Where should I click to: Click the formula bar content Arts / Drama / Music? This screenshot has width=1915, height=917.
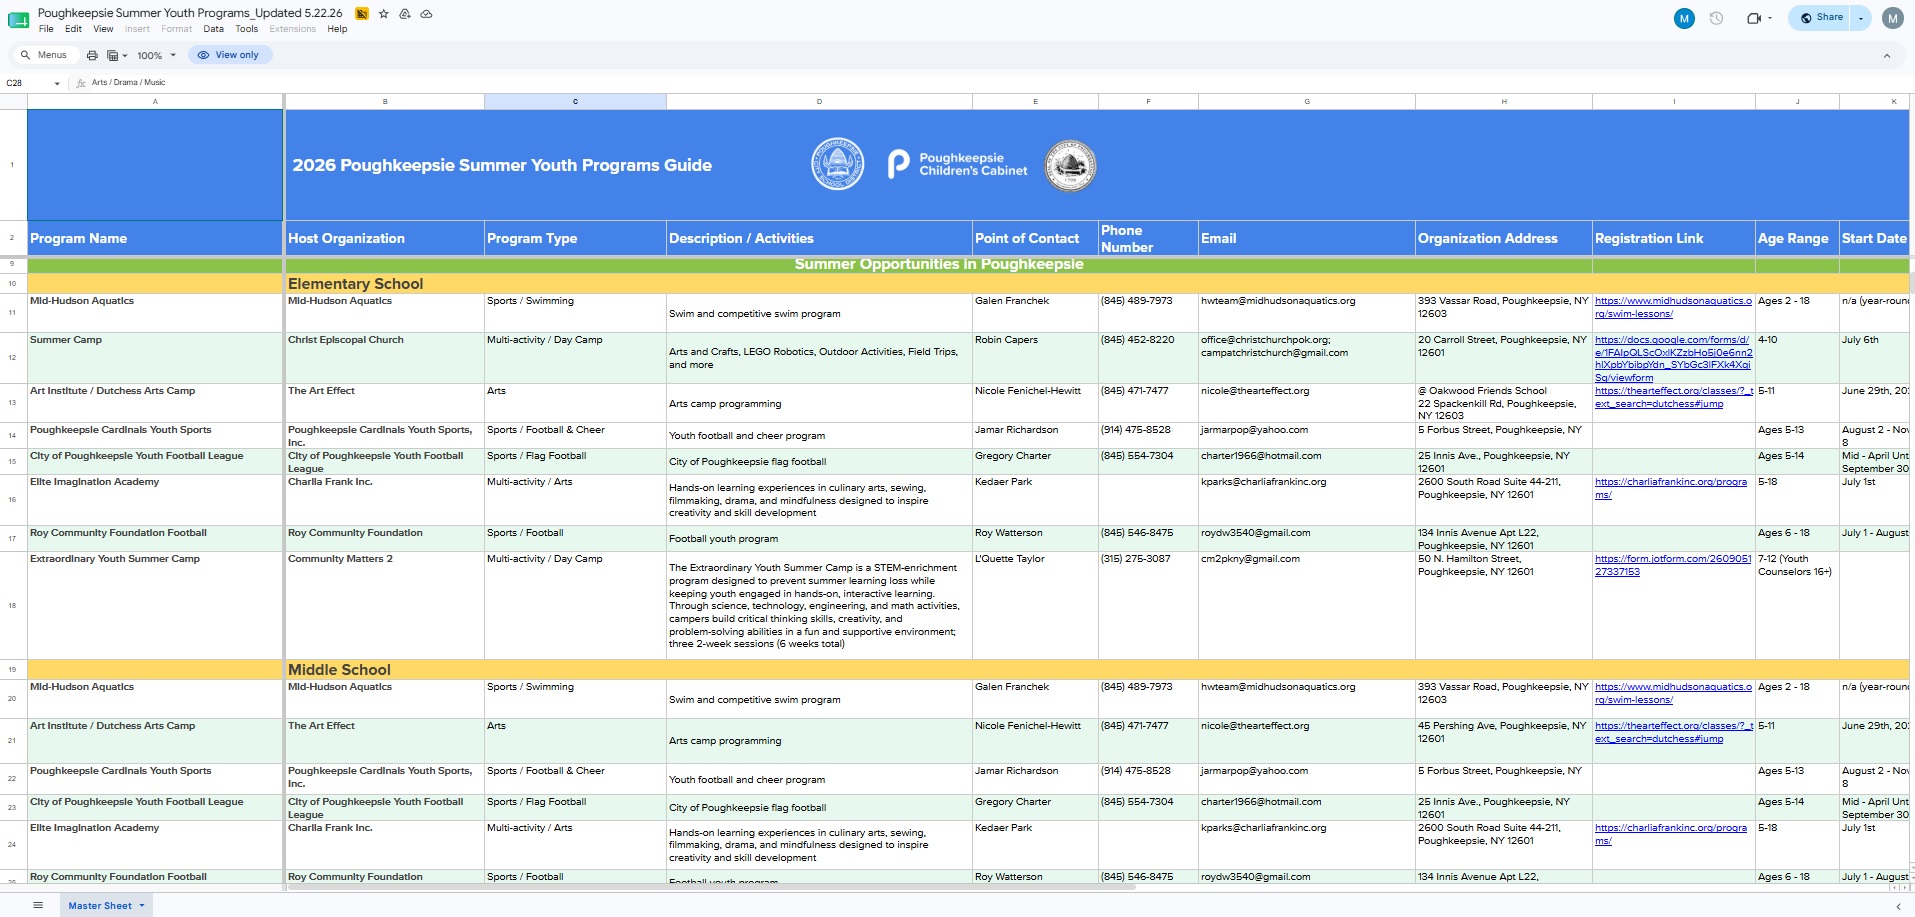coord(128,83)
